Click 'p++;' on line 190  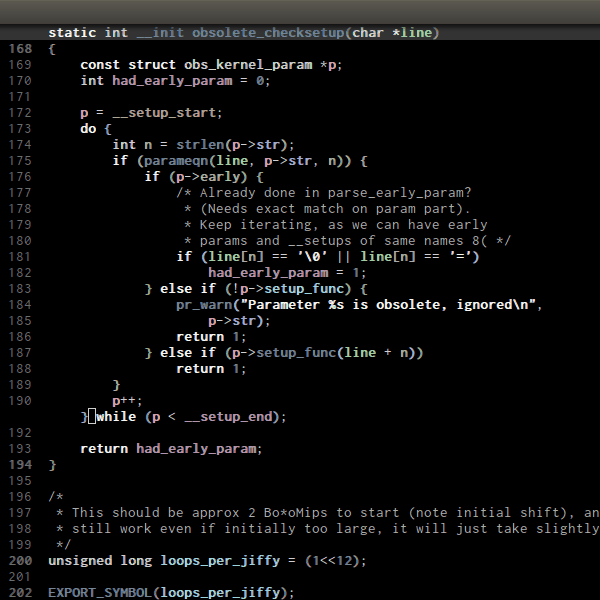click(127, 401)
